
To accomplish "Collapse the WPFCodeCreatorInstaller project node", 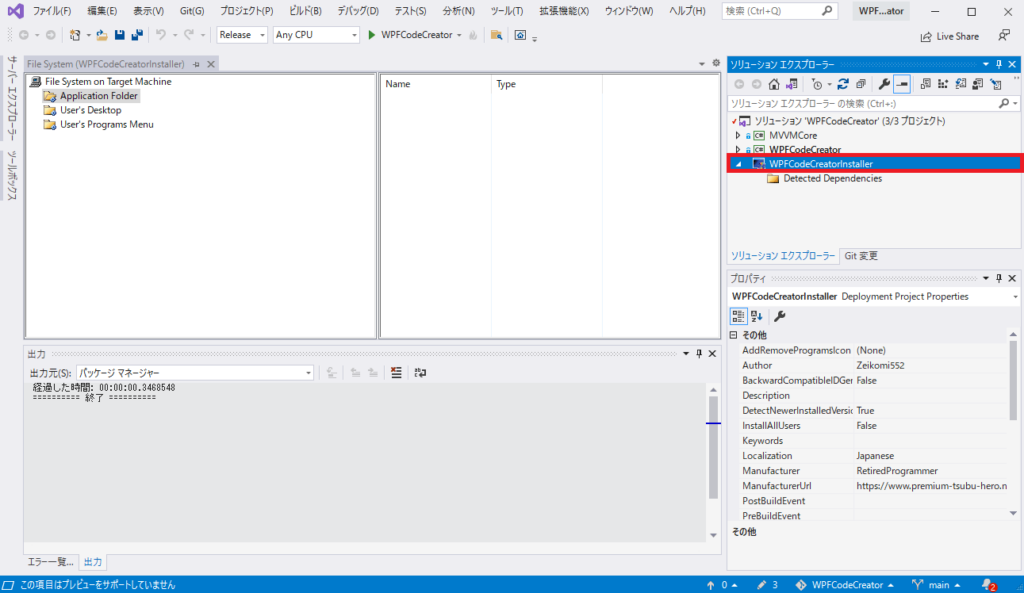I will pyautogui.click(x=739, y=164).
